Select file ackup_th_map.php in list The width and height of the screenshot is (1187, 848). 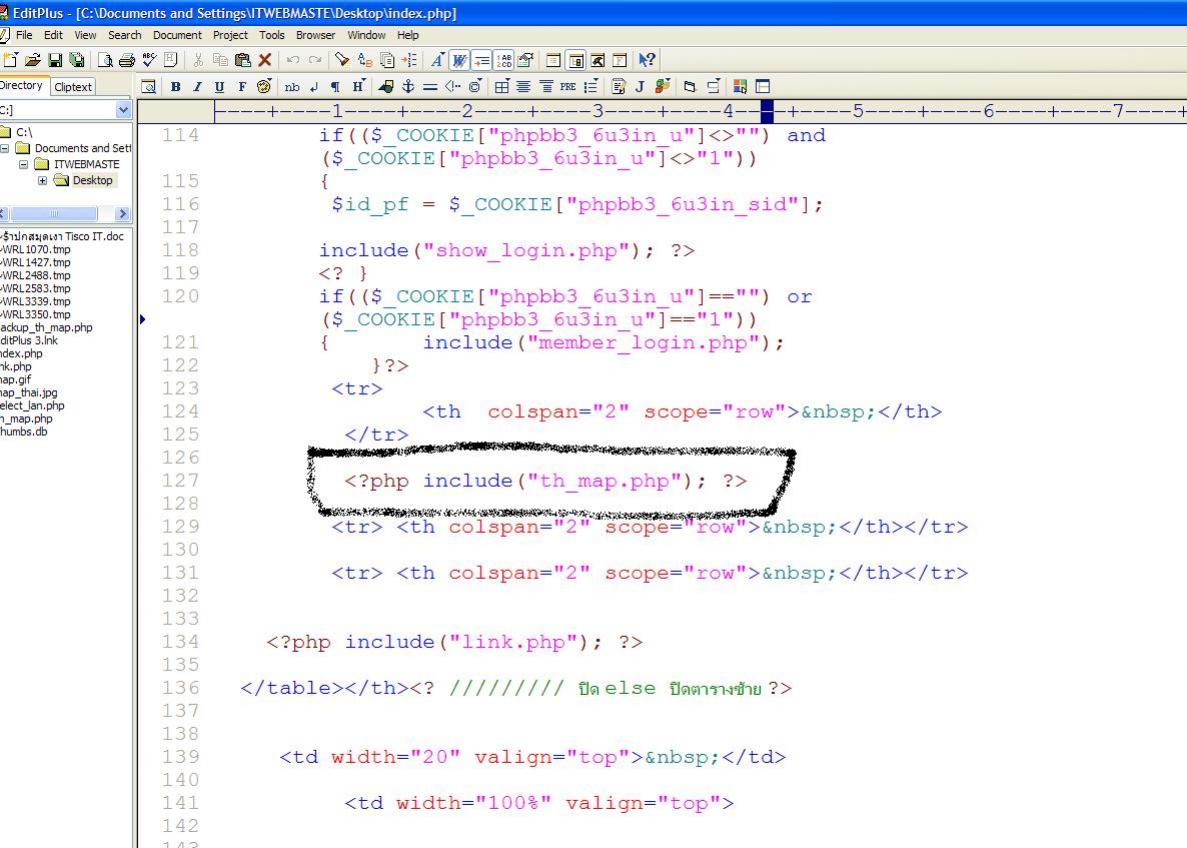(x=46, y=327)
